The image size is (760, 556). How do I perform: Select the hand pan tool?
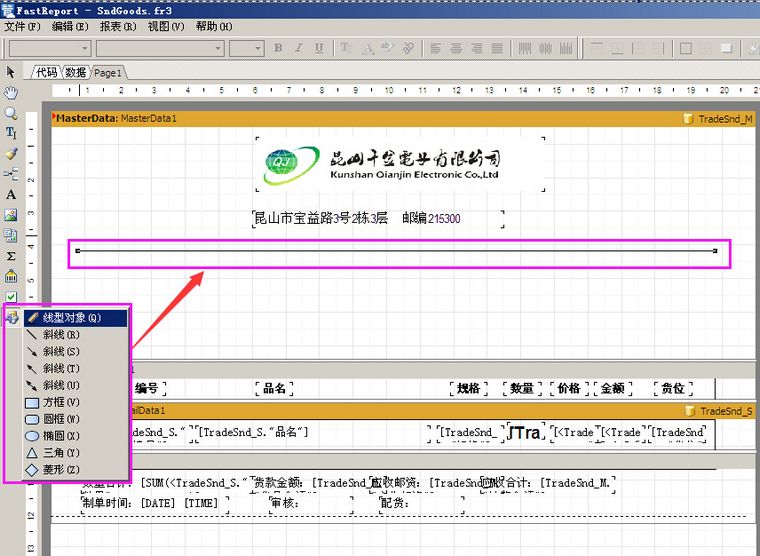point(11,92)
